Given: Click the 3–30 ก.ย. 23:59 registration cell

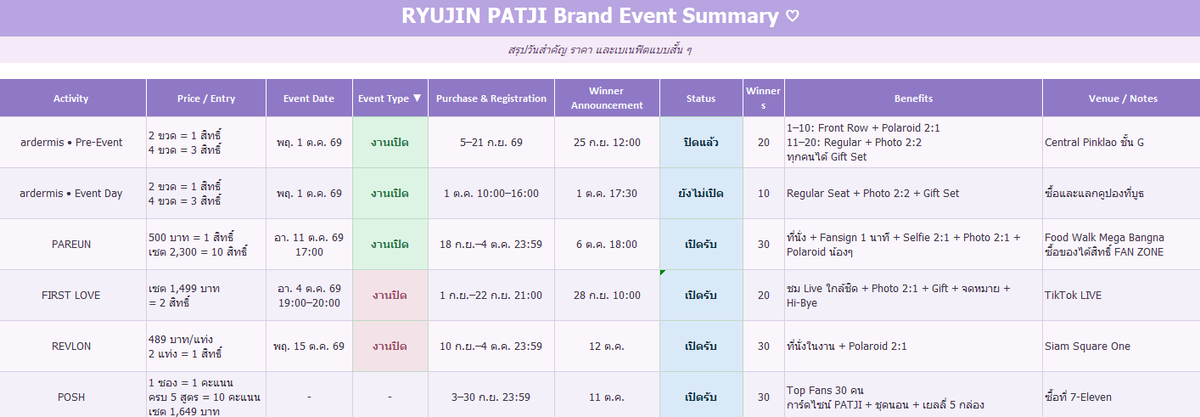Looking at the screenshot, I should click(x=491, y=395).
